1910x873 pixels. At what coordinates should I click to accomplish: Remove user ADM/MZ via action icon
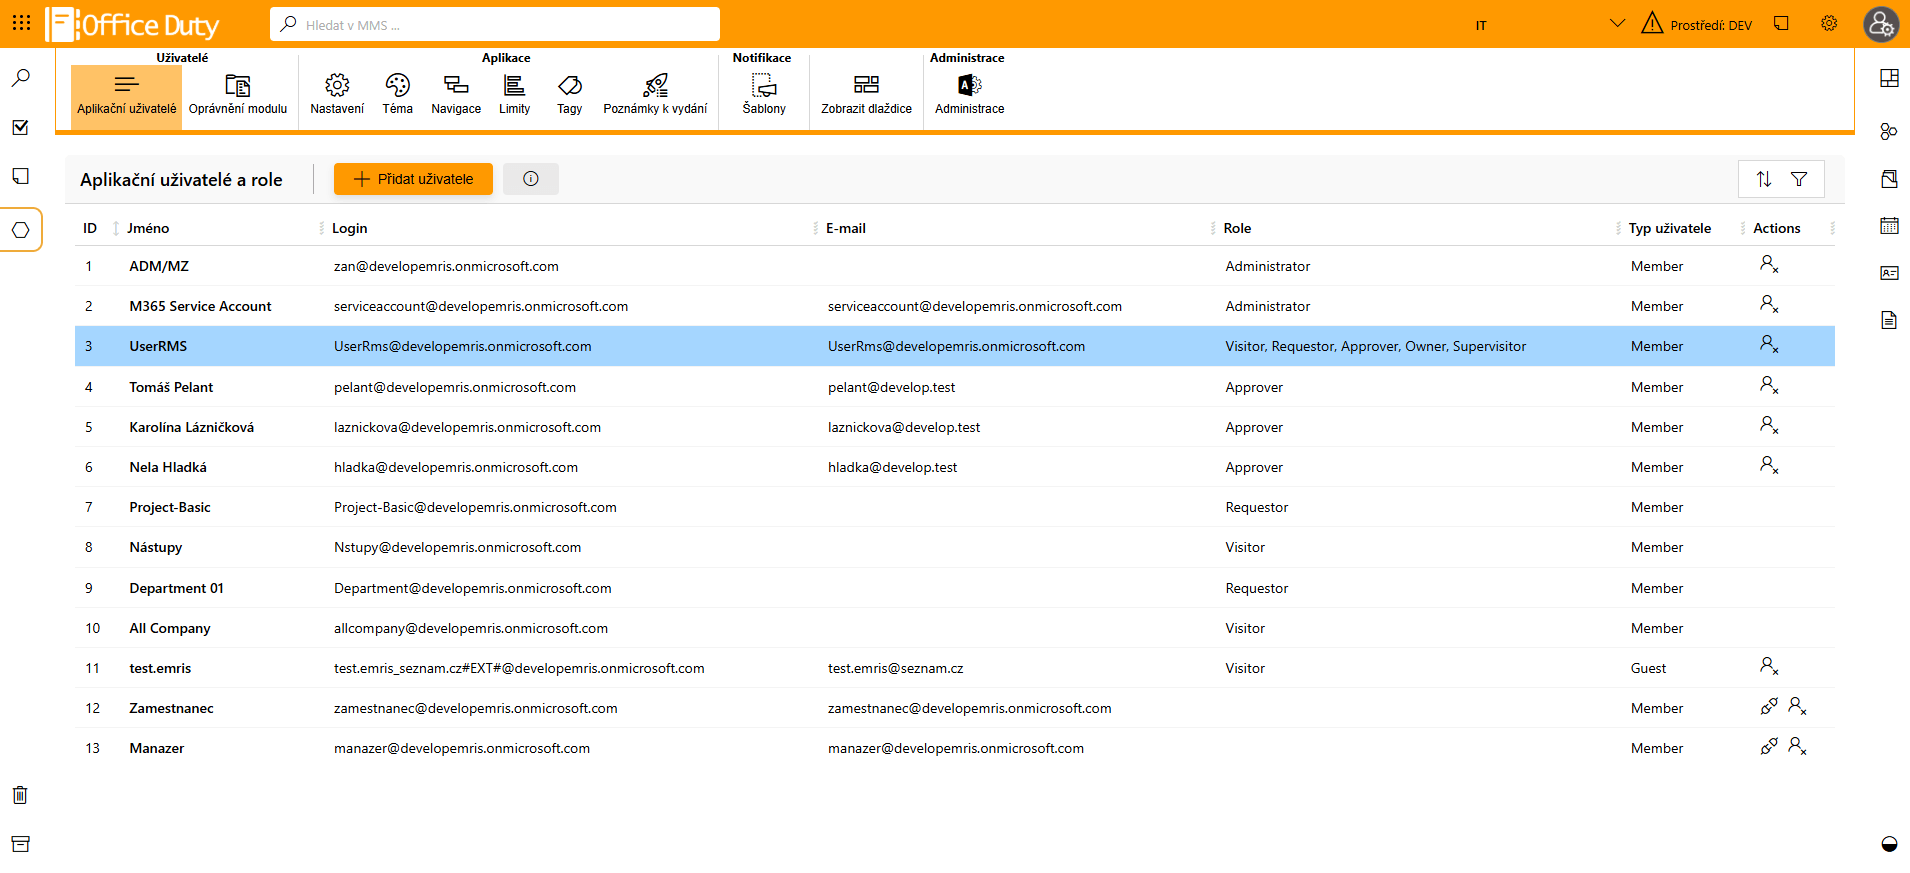[1769, 264]
